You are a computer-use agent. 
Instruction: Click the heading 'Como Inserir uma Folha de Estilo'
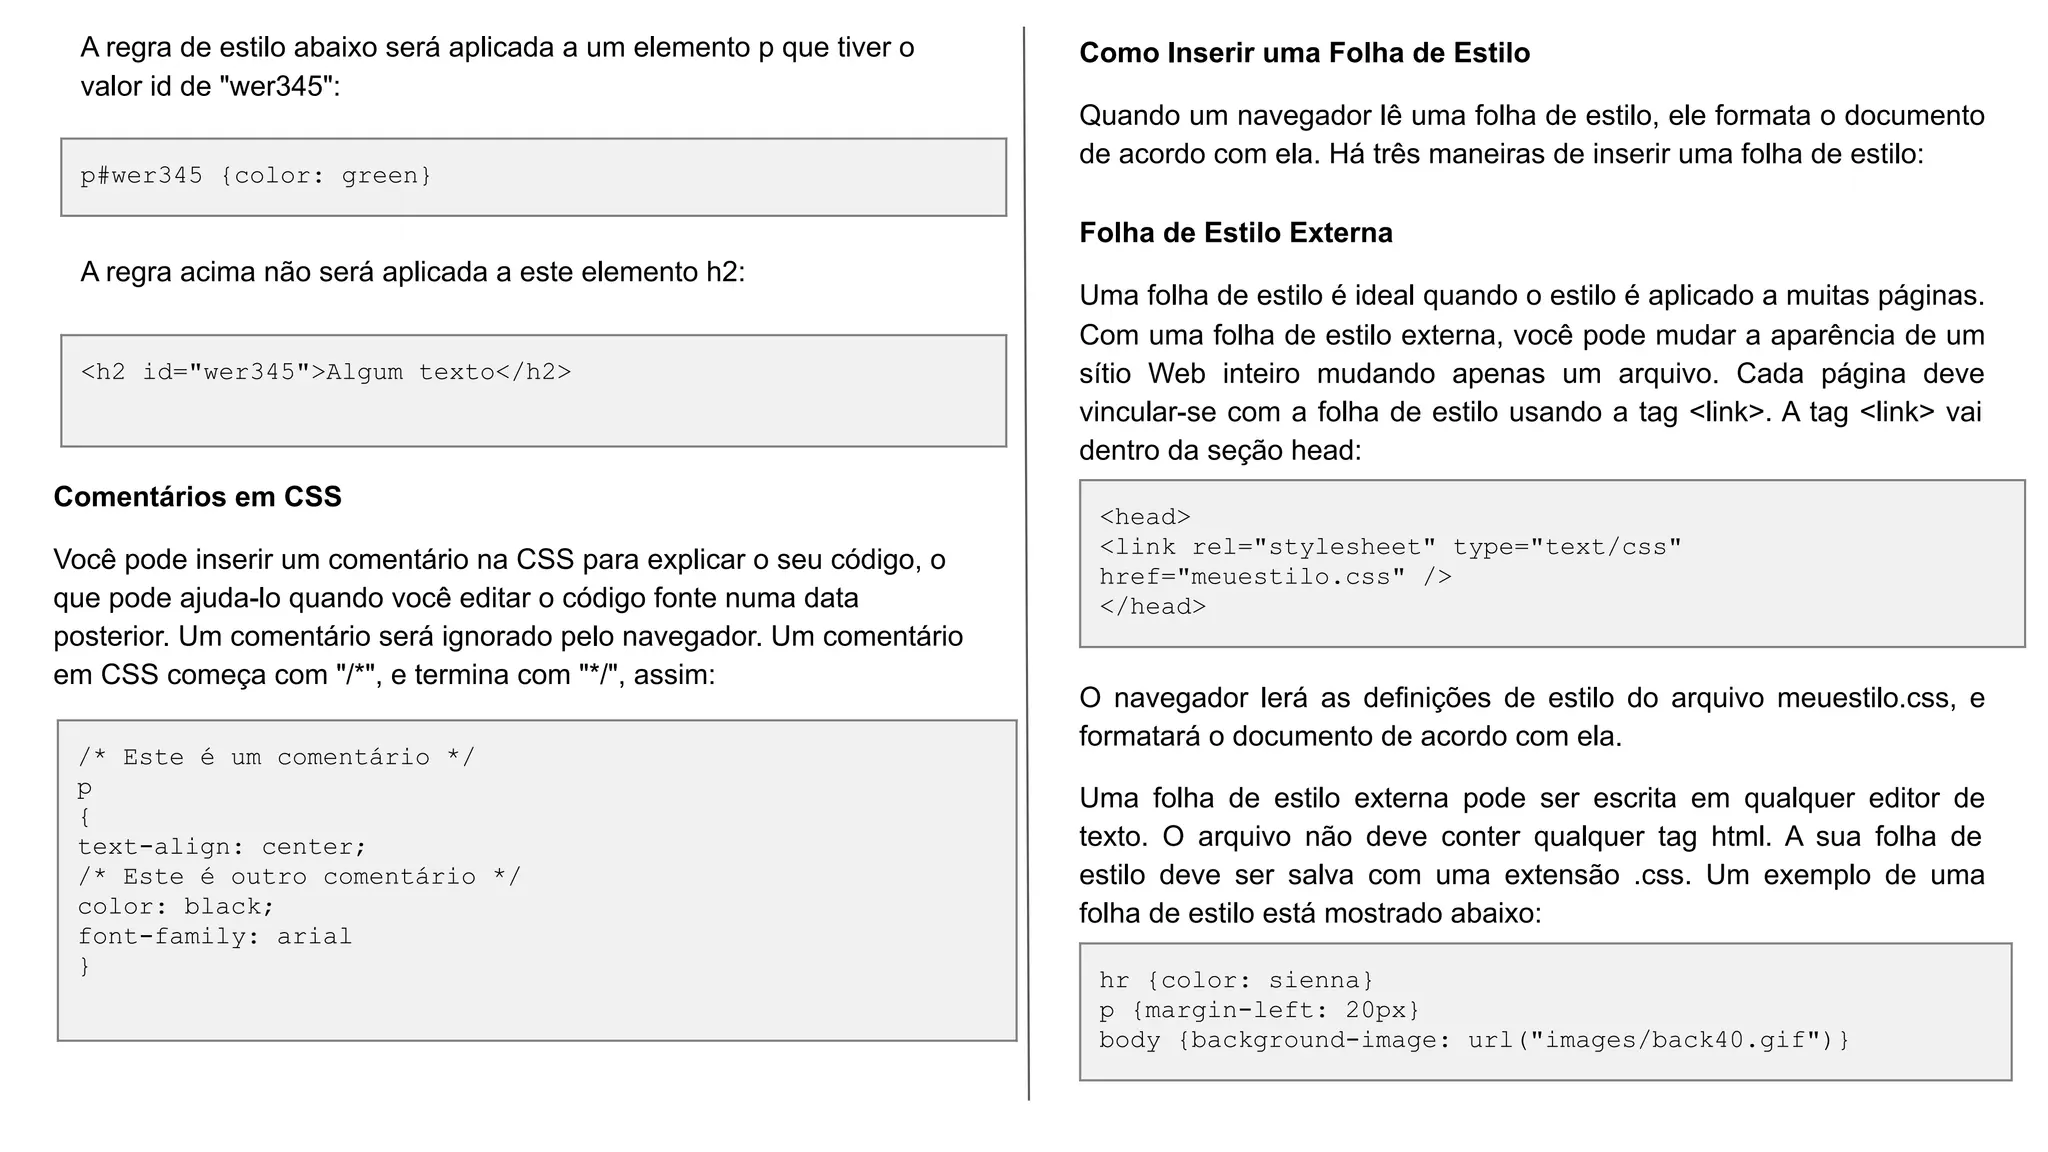[x=1304, y=53]
